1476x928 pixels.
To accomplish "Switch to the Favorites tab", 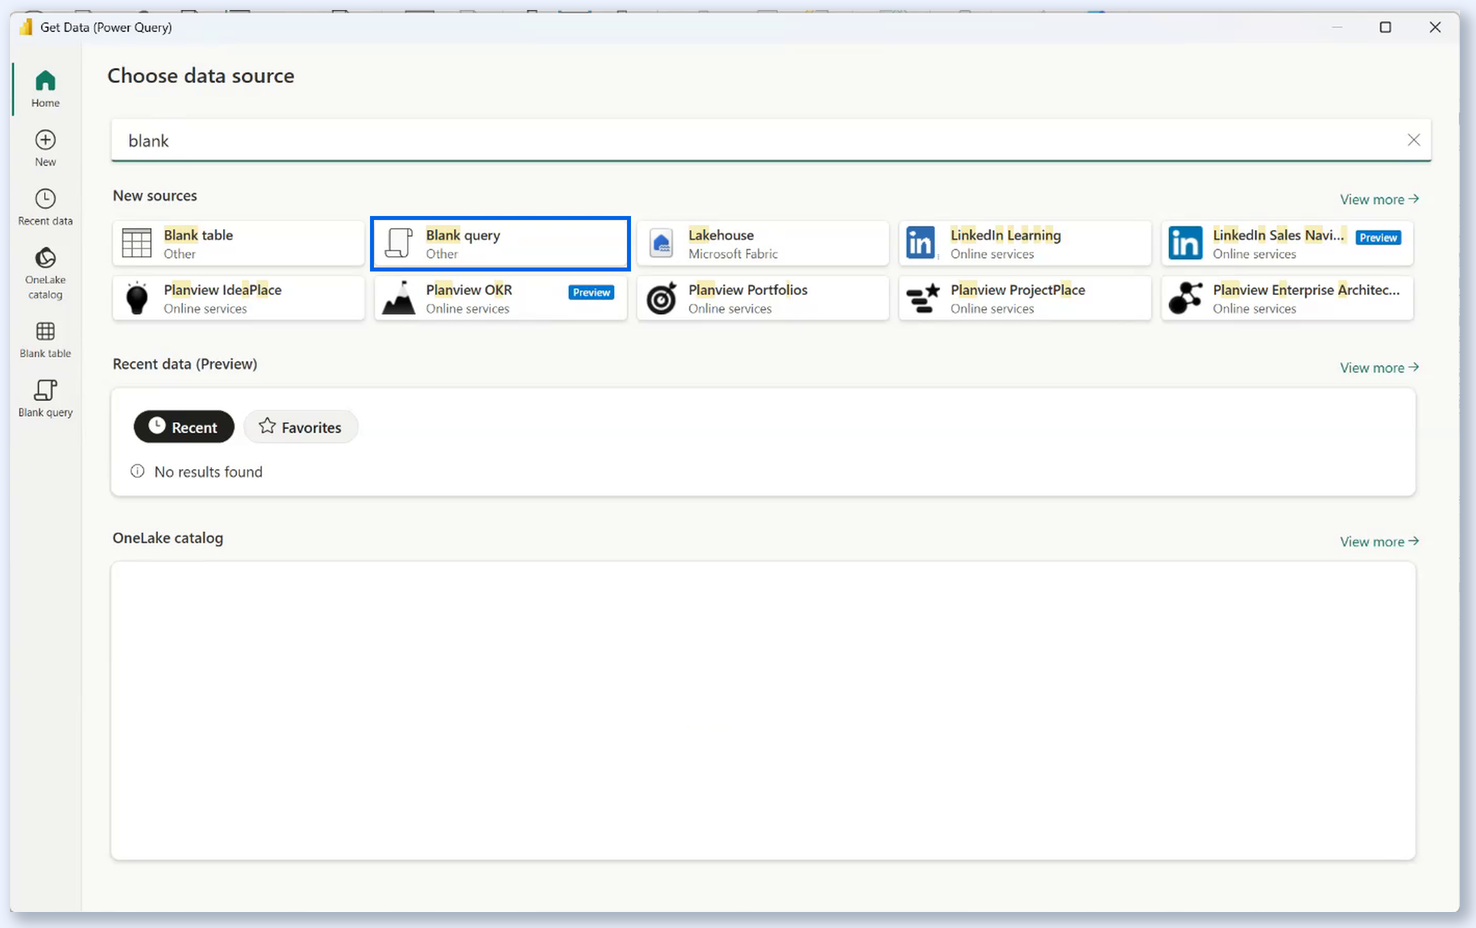I will coord(300,427).
